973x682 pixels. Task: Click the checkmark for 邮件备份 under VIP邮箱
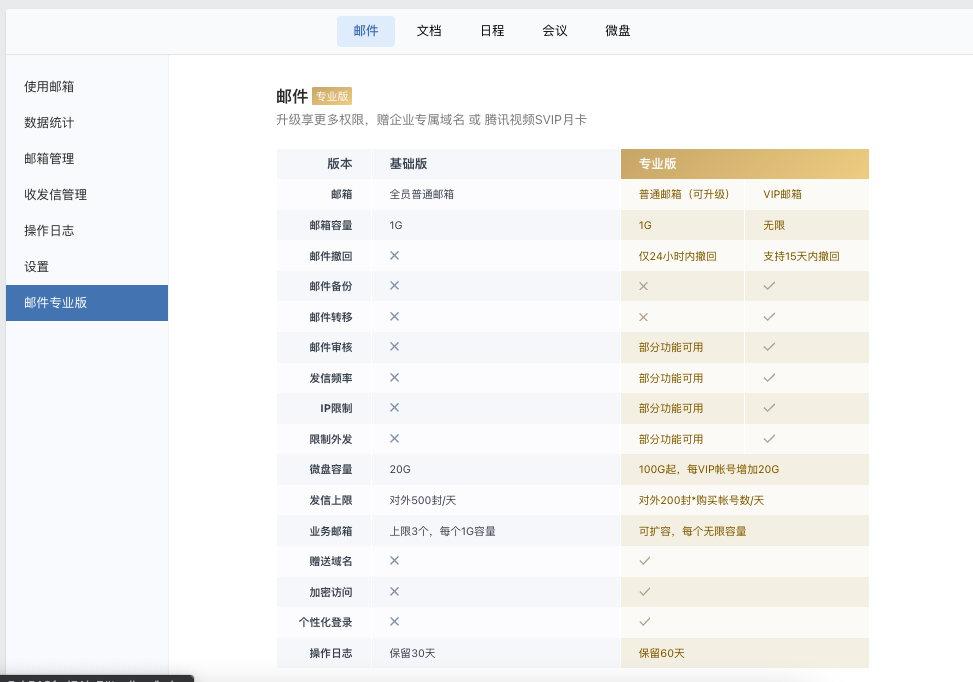coord(769,286)
